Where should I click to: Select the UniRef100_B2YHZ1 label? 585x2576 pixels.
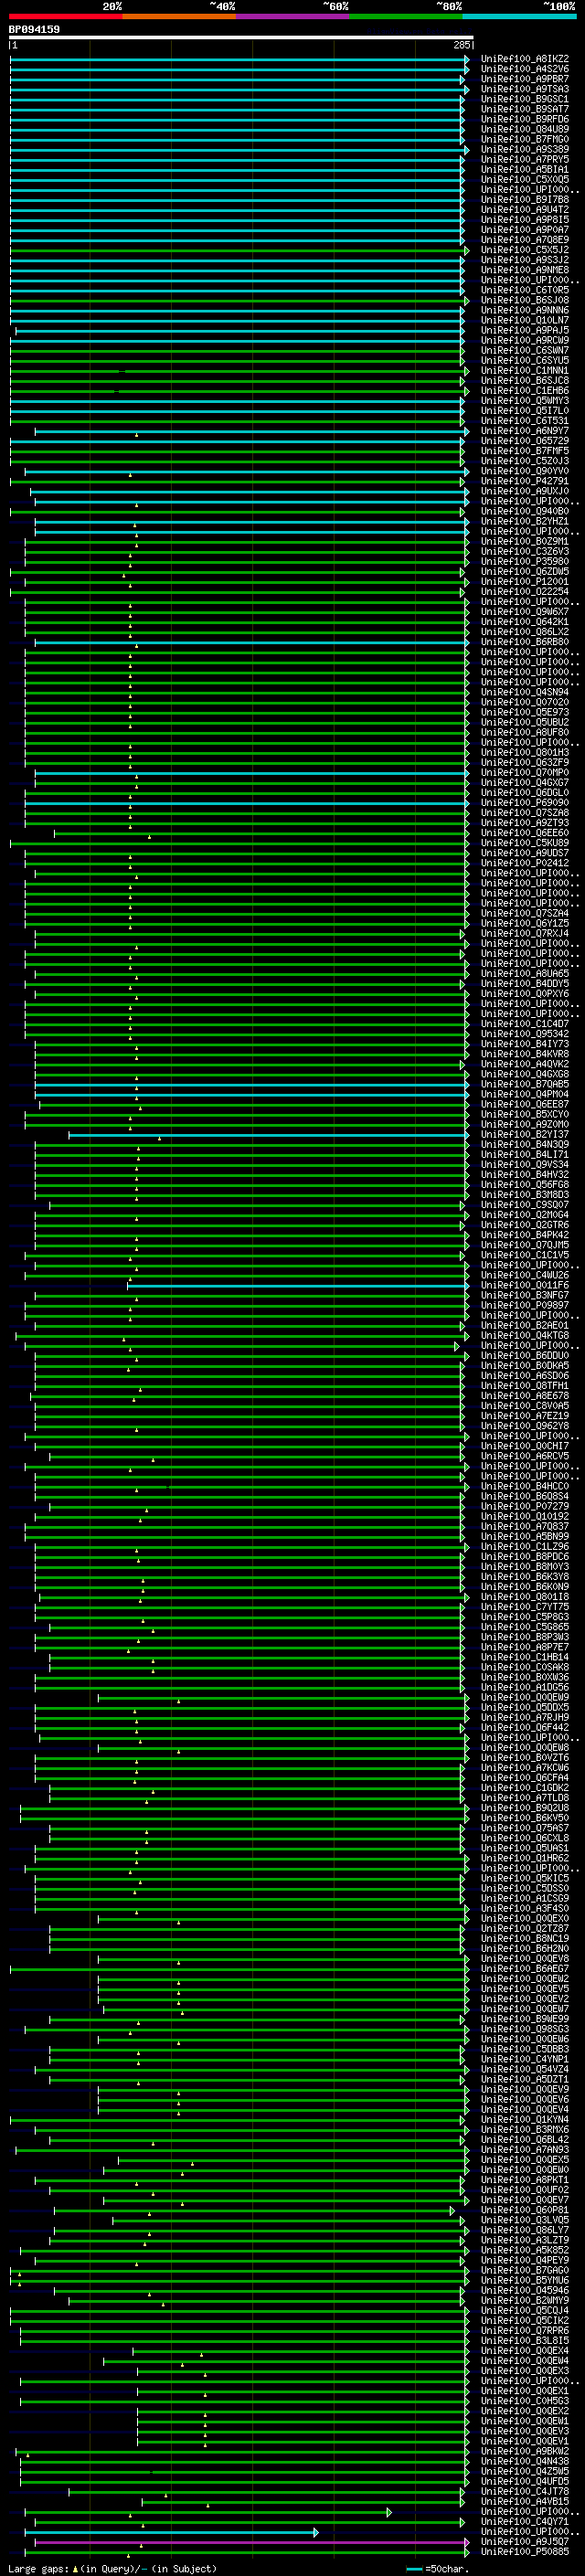(x=524, y=521)
